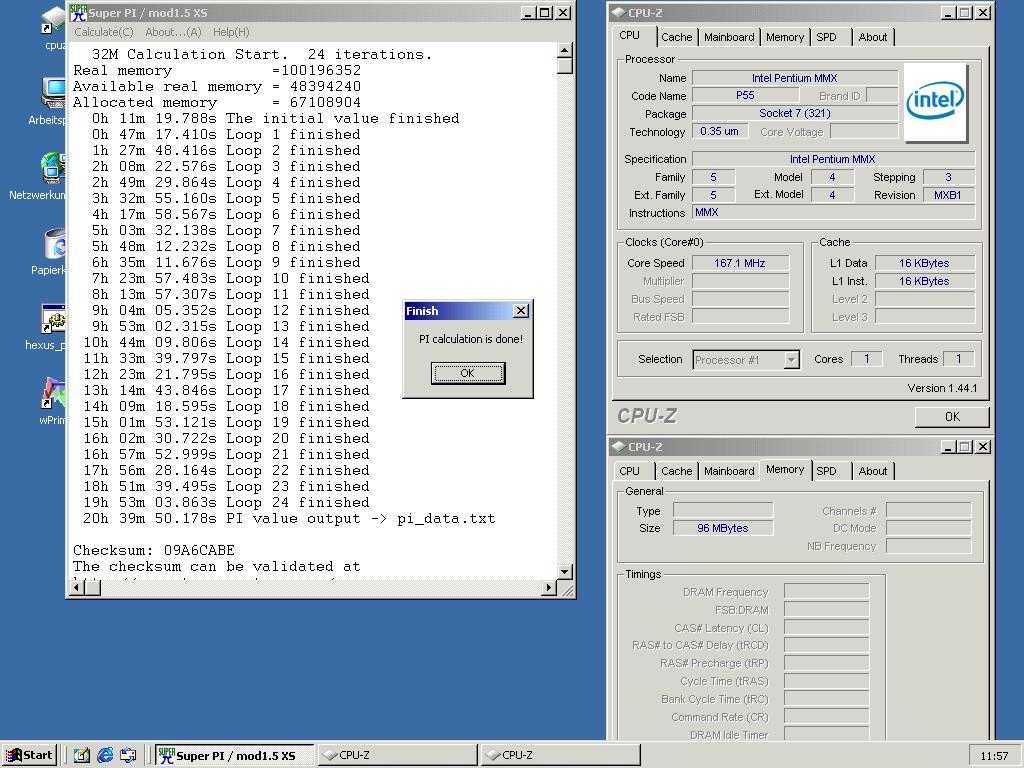Image resolution: width=1024 pixels, height=768 pixels.
Task: Click the Checksum: 09A6CABE line
Action: (x=154, y=551)
